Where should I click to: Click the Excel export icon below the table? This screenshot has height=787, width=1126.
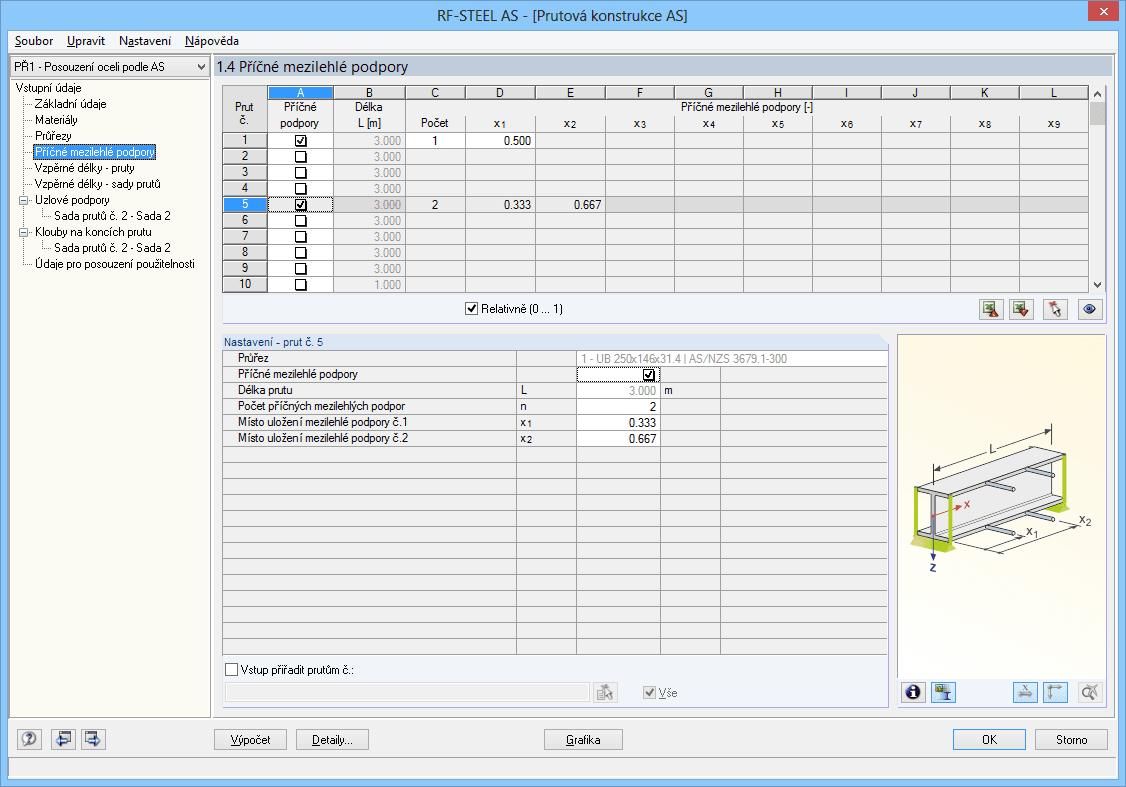[x=991, y=309]
